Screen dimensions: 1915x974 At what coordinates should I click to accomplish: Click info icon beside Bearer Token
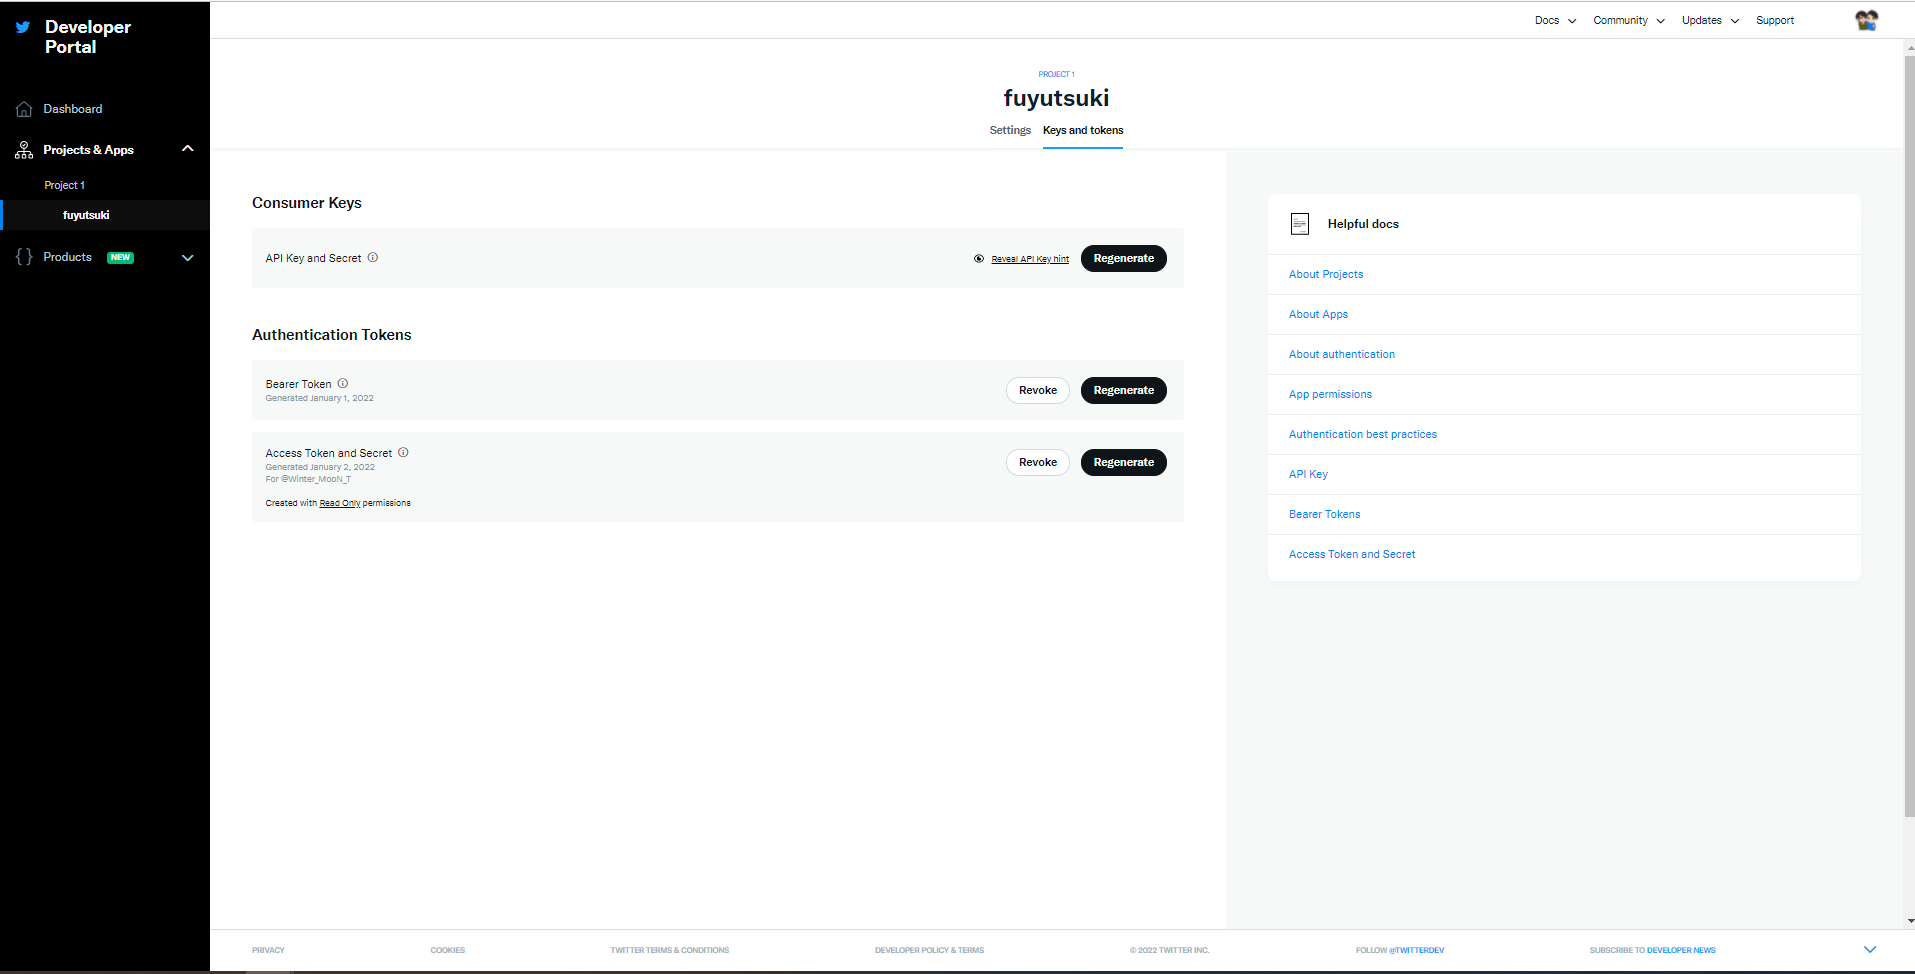(343, 383)
